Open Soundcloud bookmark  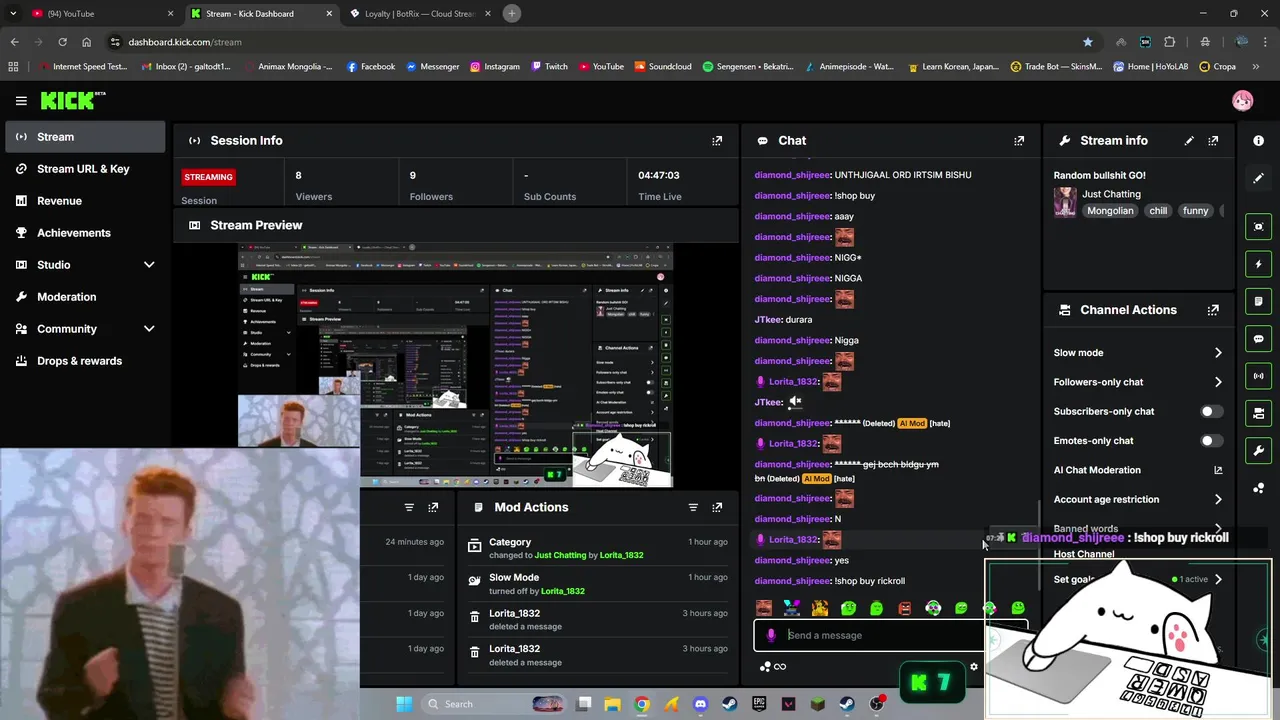pos(662,67)
